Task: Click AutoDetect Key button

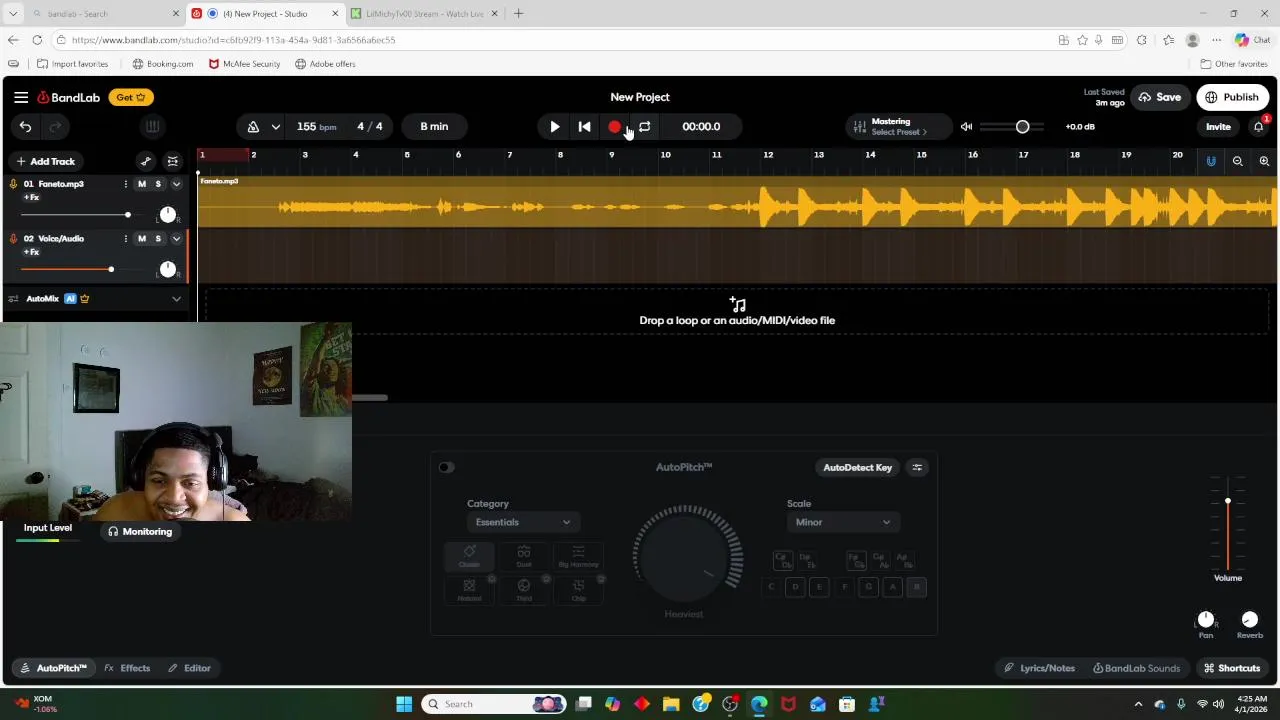Action: coord(857,467)
